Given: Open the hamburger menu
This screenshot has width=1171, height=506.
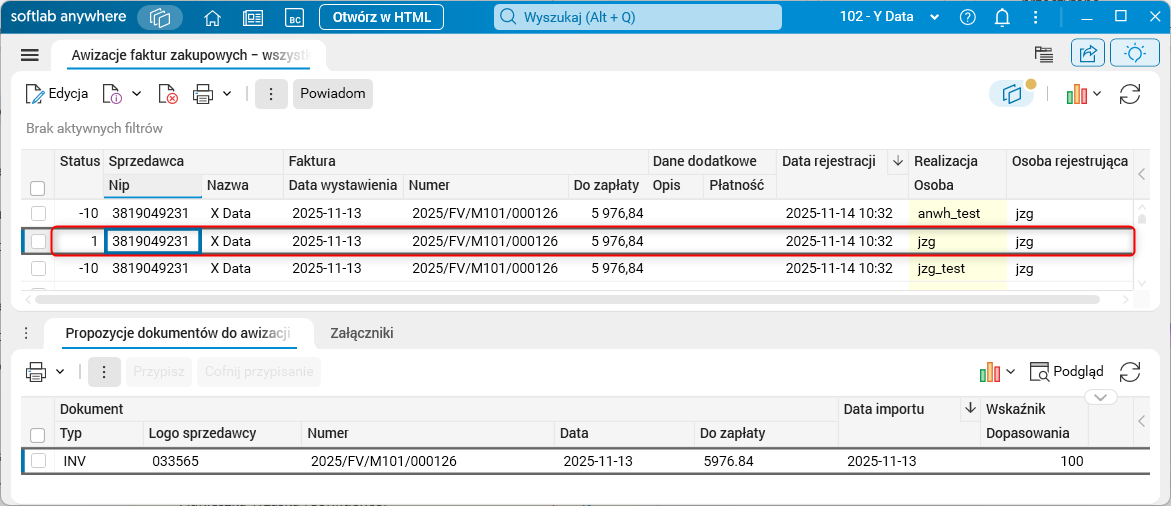Looking at the screenshot, I should [29, 55].
